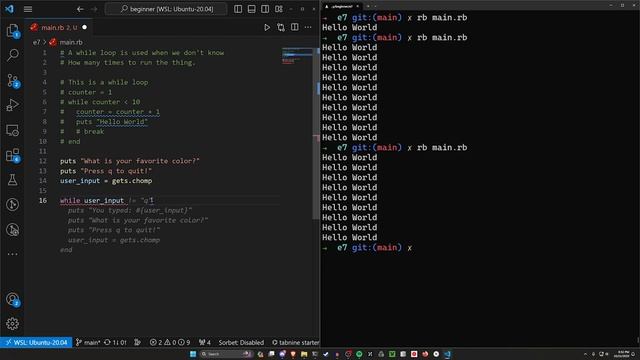This screenshot has width=640, height=360.
Task: Click the minimap code overview
Action: [297, 56]
